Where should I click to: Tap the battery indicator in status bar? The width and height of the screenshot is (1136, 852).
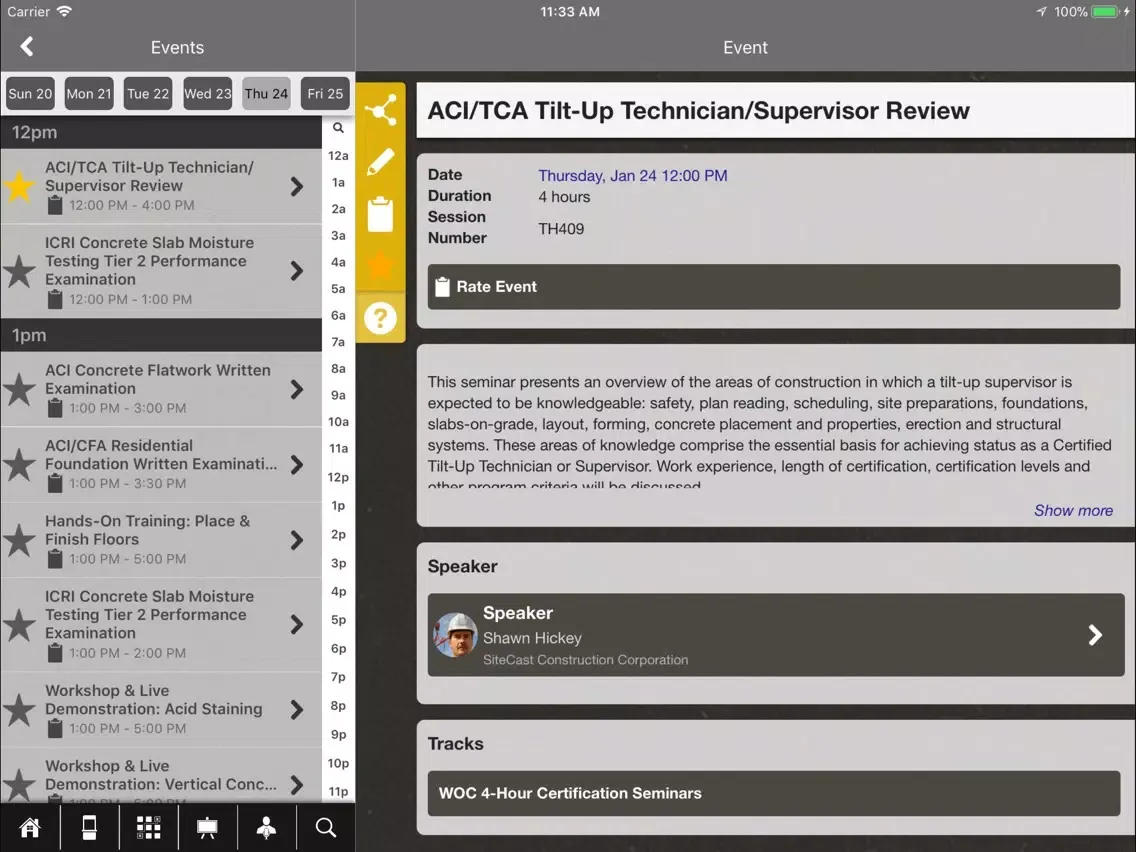(1106, 12)
